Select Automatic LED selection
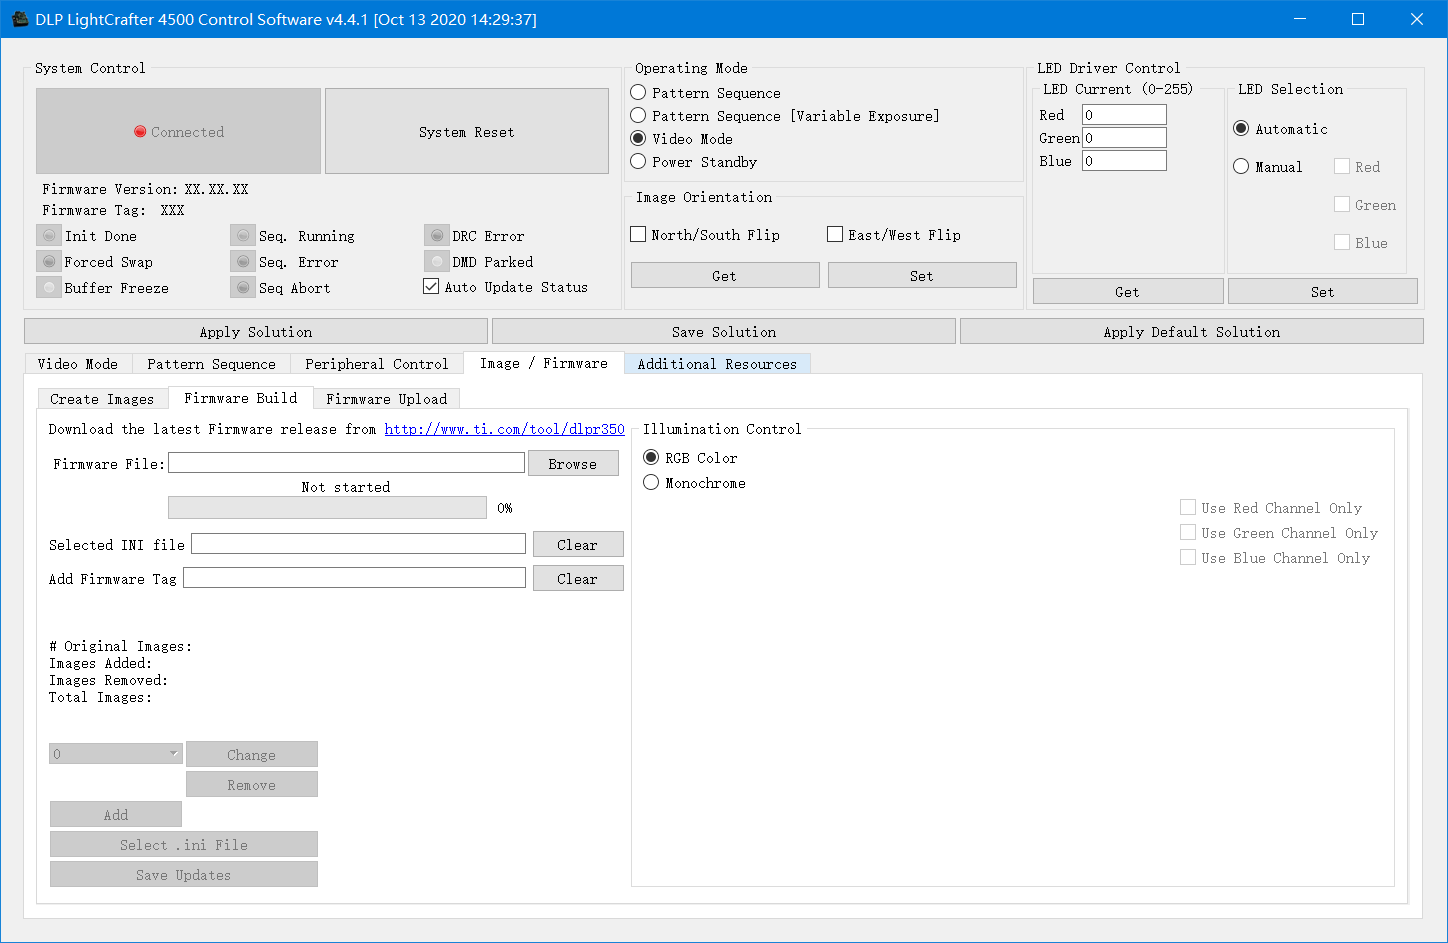1448x943 pixels. pos(1241,129)
